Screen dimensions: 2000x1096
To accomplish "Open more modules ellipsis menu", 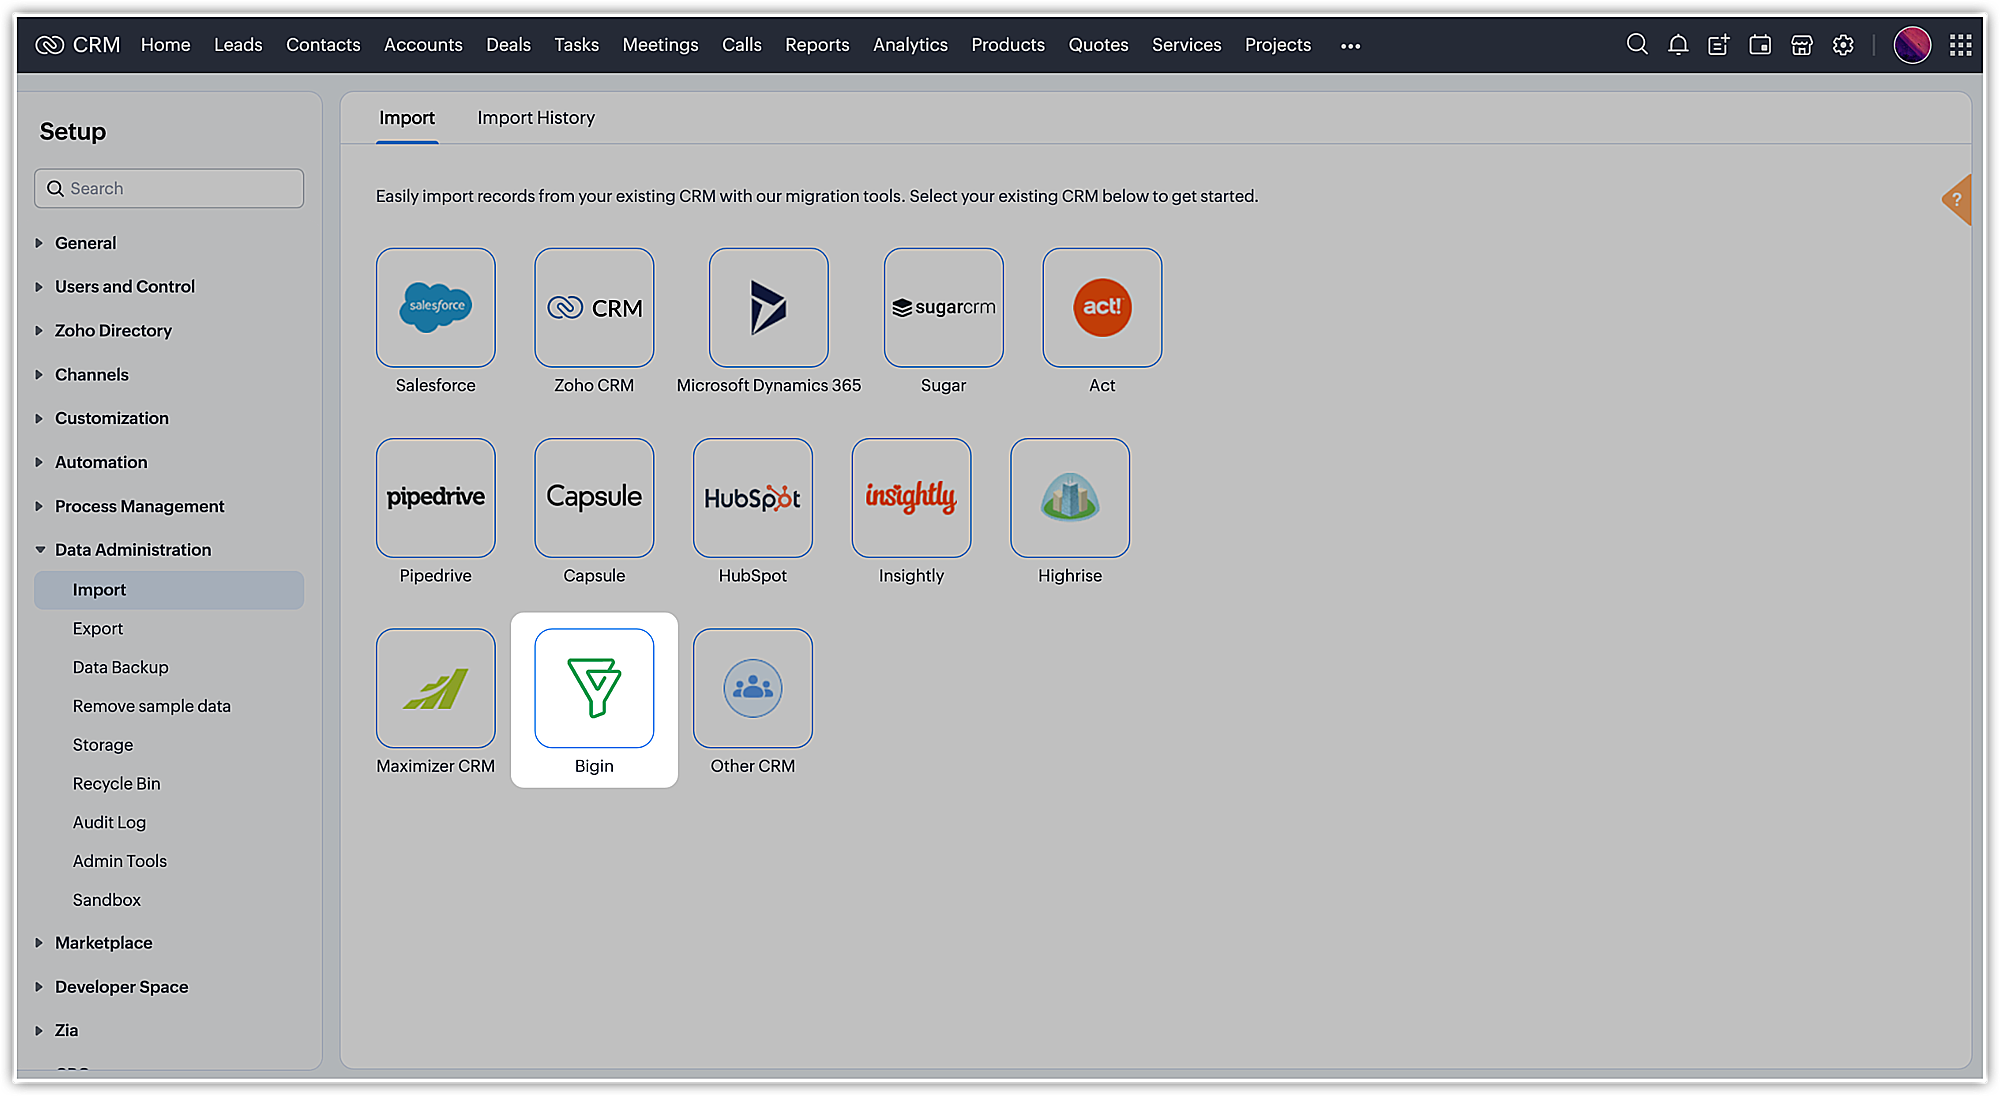I will (x=1350, y=46).
